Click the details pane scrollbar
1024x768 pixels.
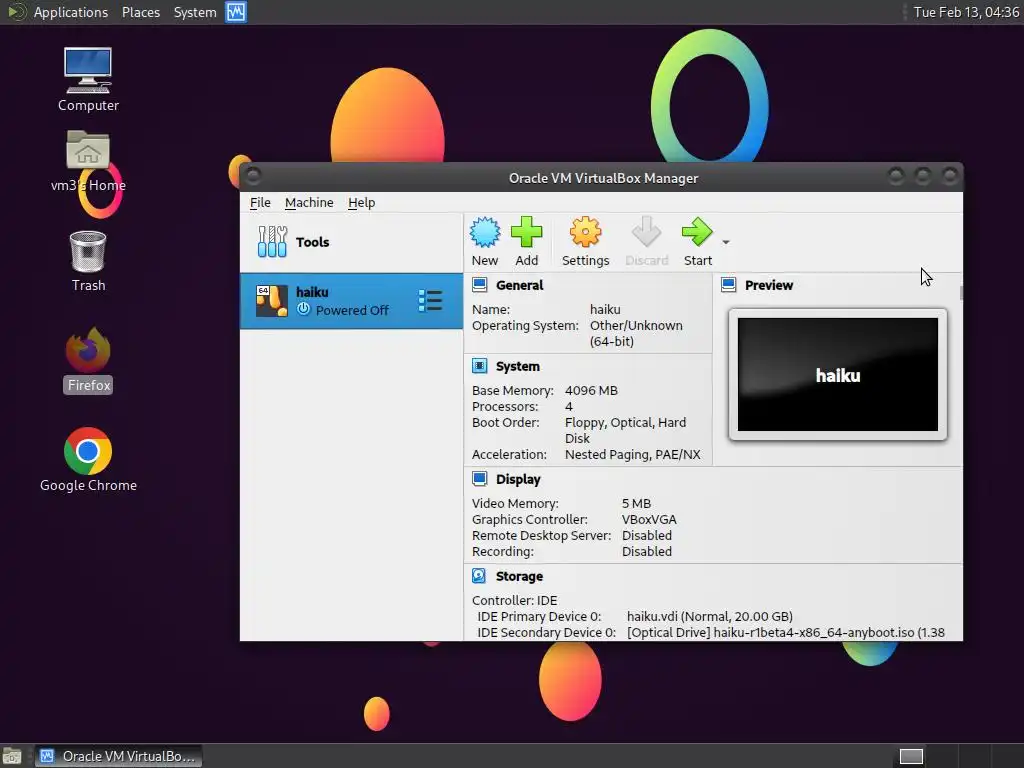(961, 293)
